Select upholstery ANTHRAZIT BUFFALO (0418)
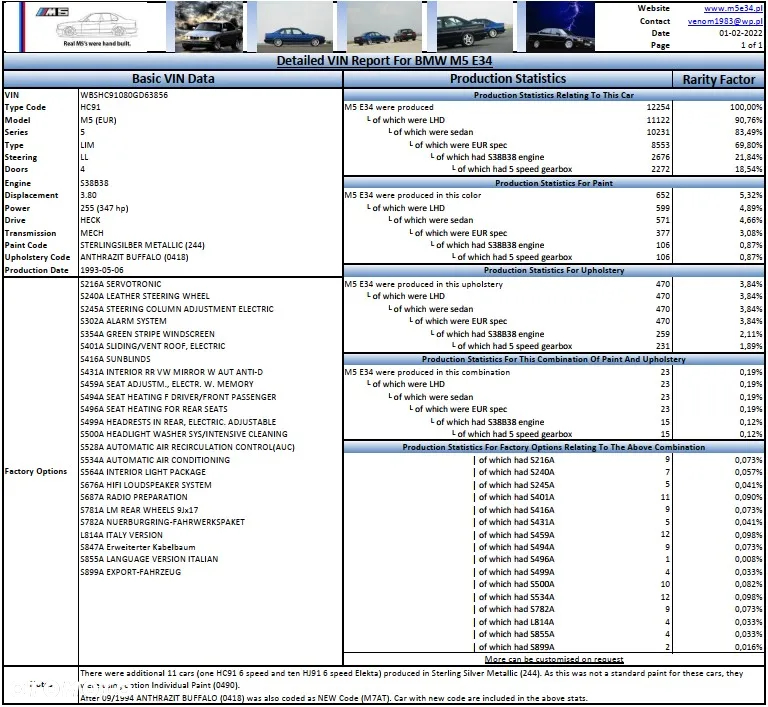768x707 pixels. click(x=134, y=257)
